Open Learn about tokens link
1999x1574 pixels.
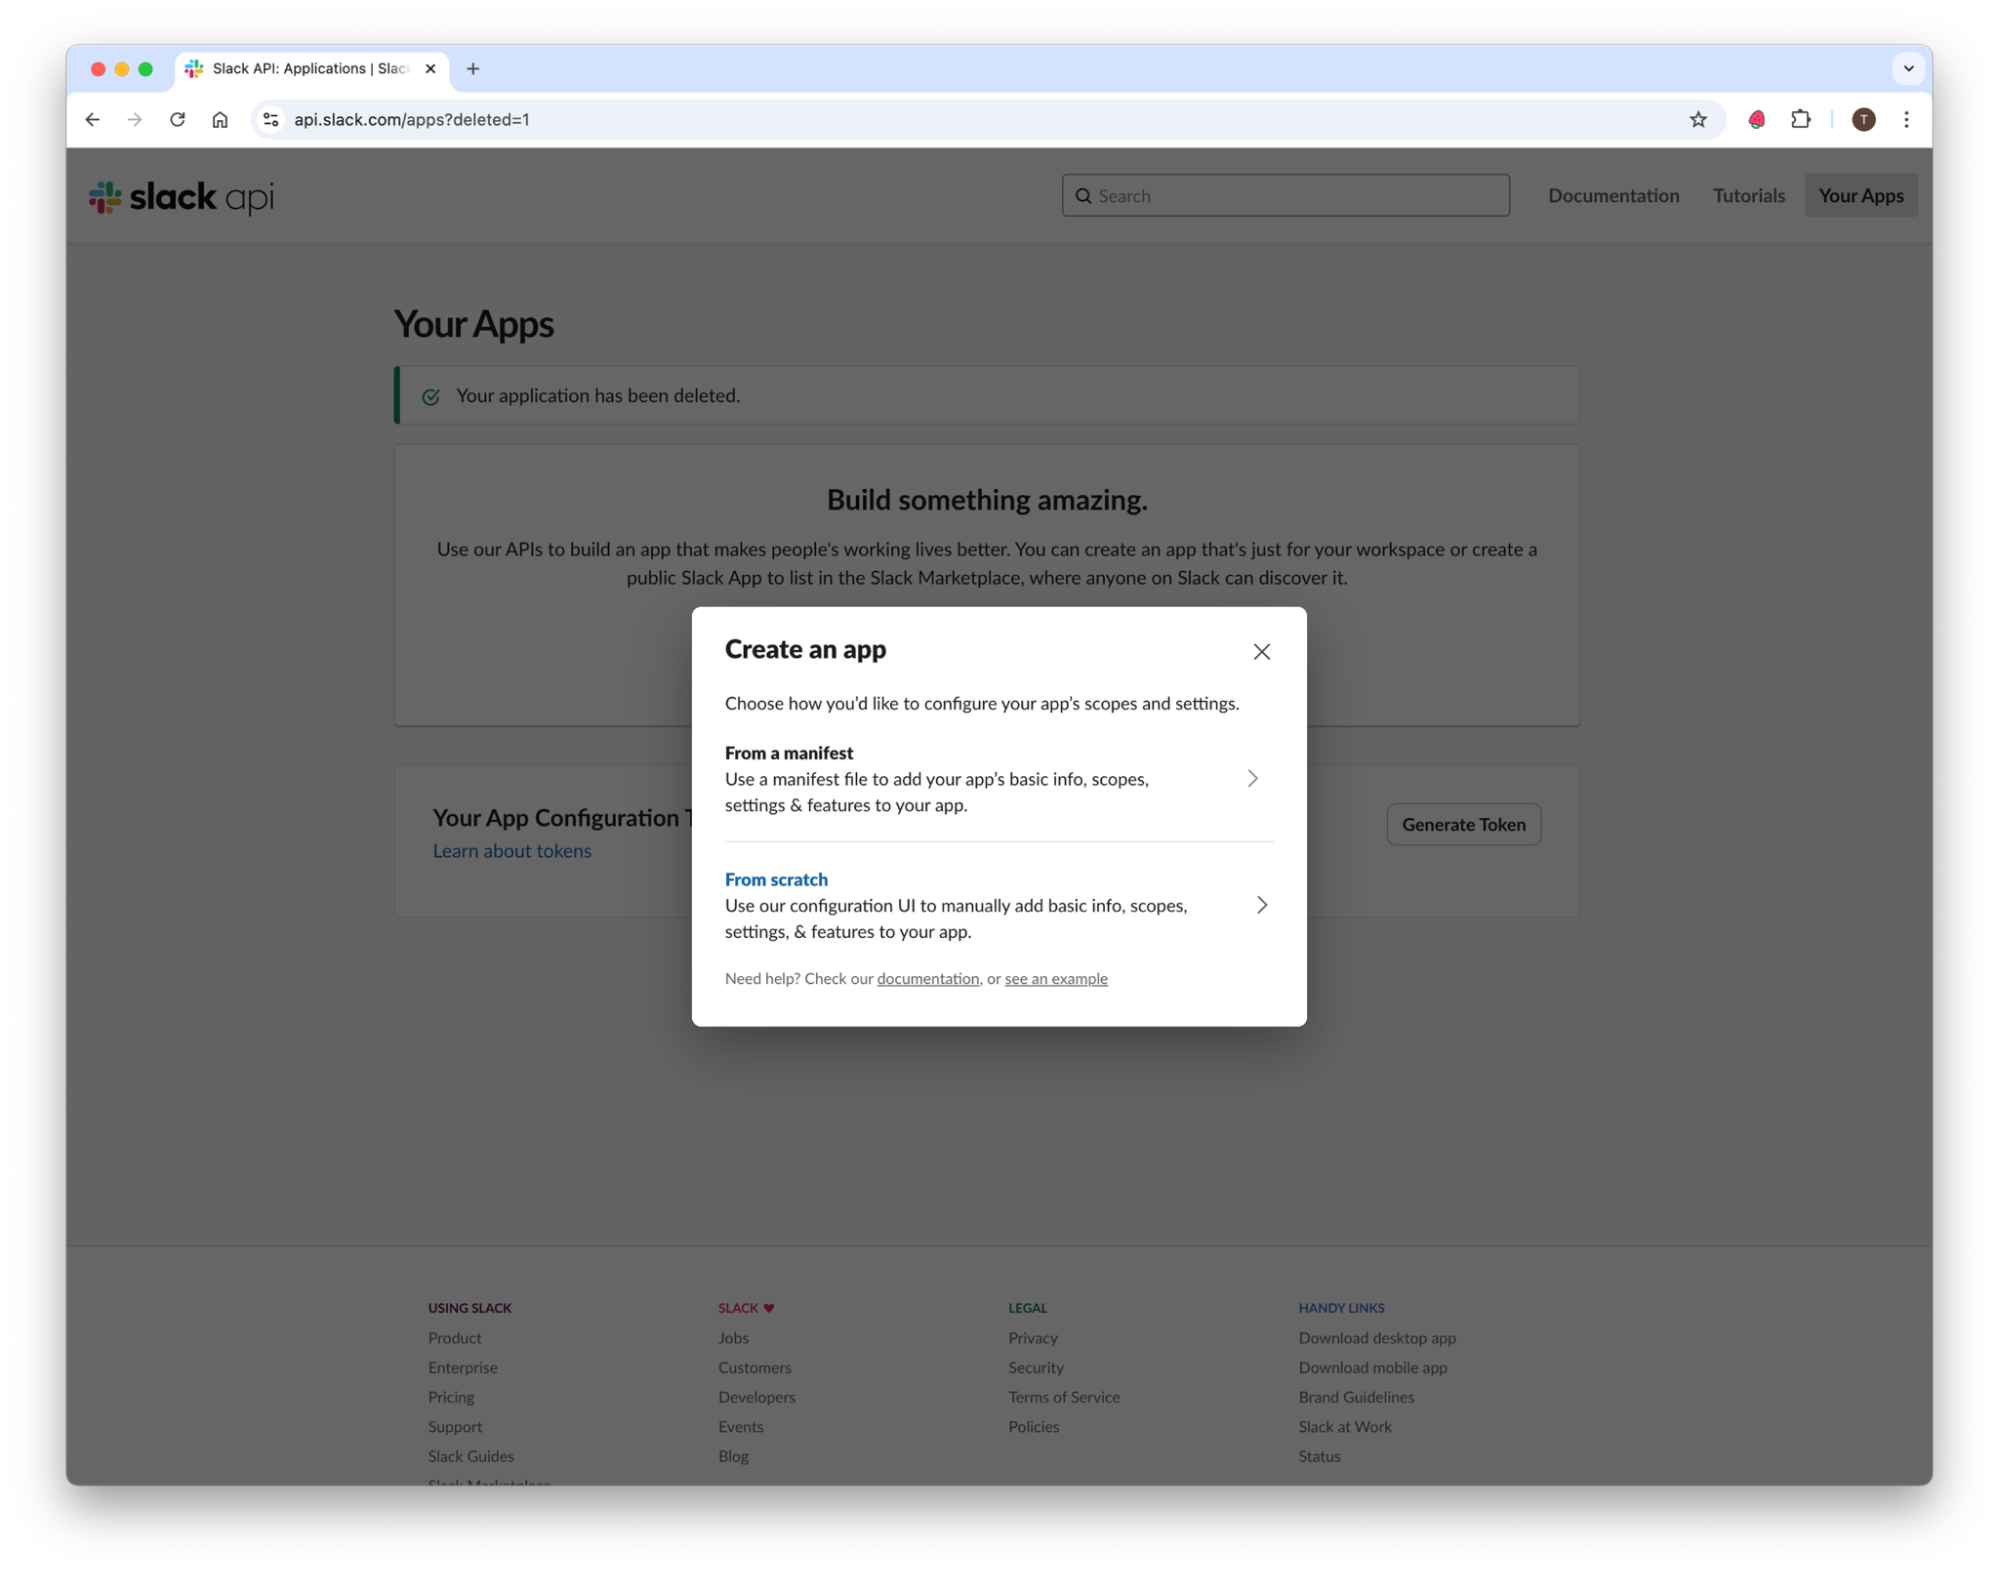pos(511,851)
